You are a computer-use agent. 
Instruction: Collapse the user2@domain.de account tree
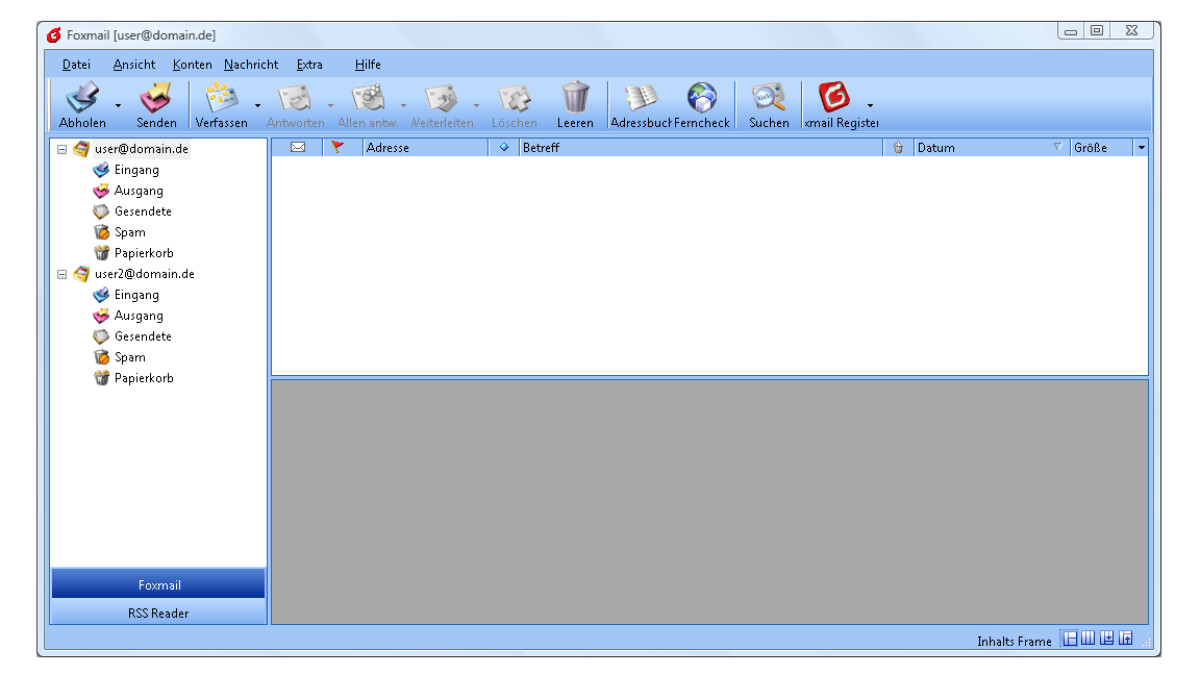(62, 274)
